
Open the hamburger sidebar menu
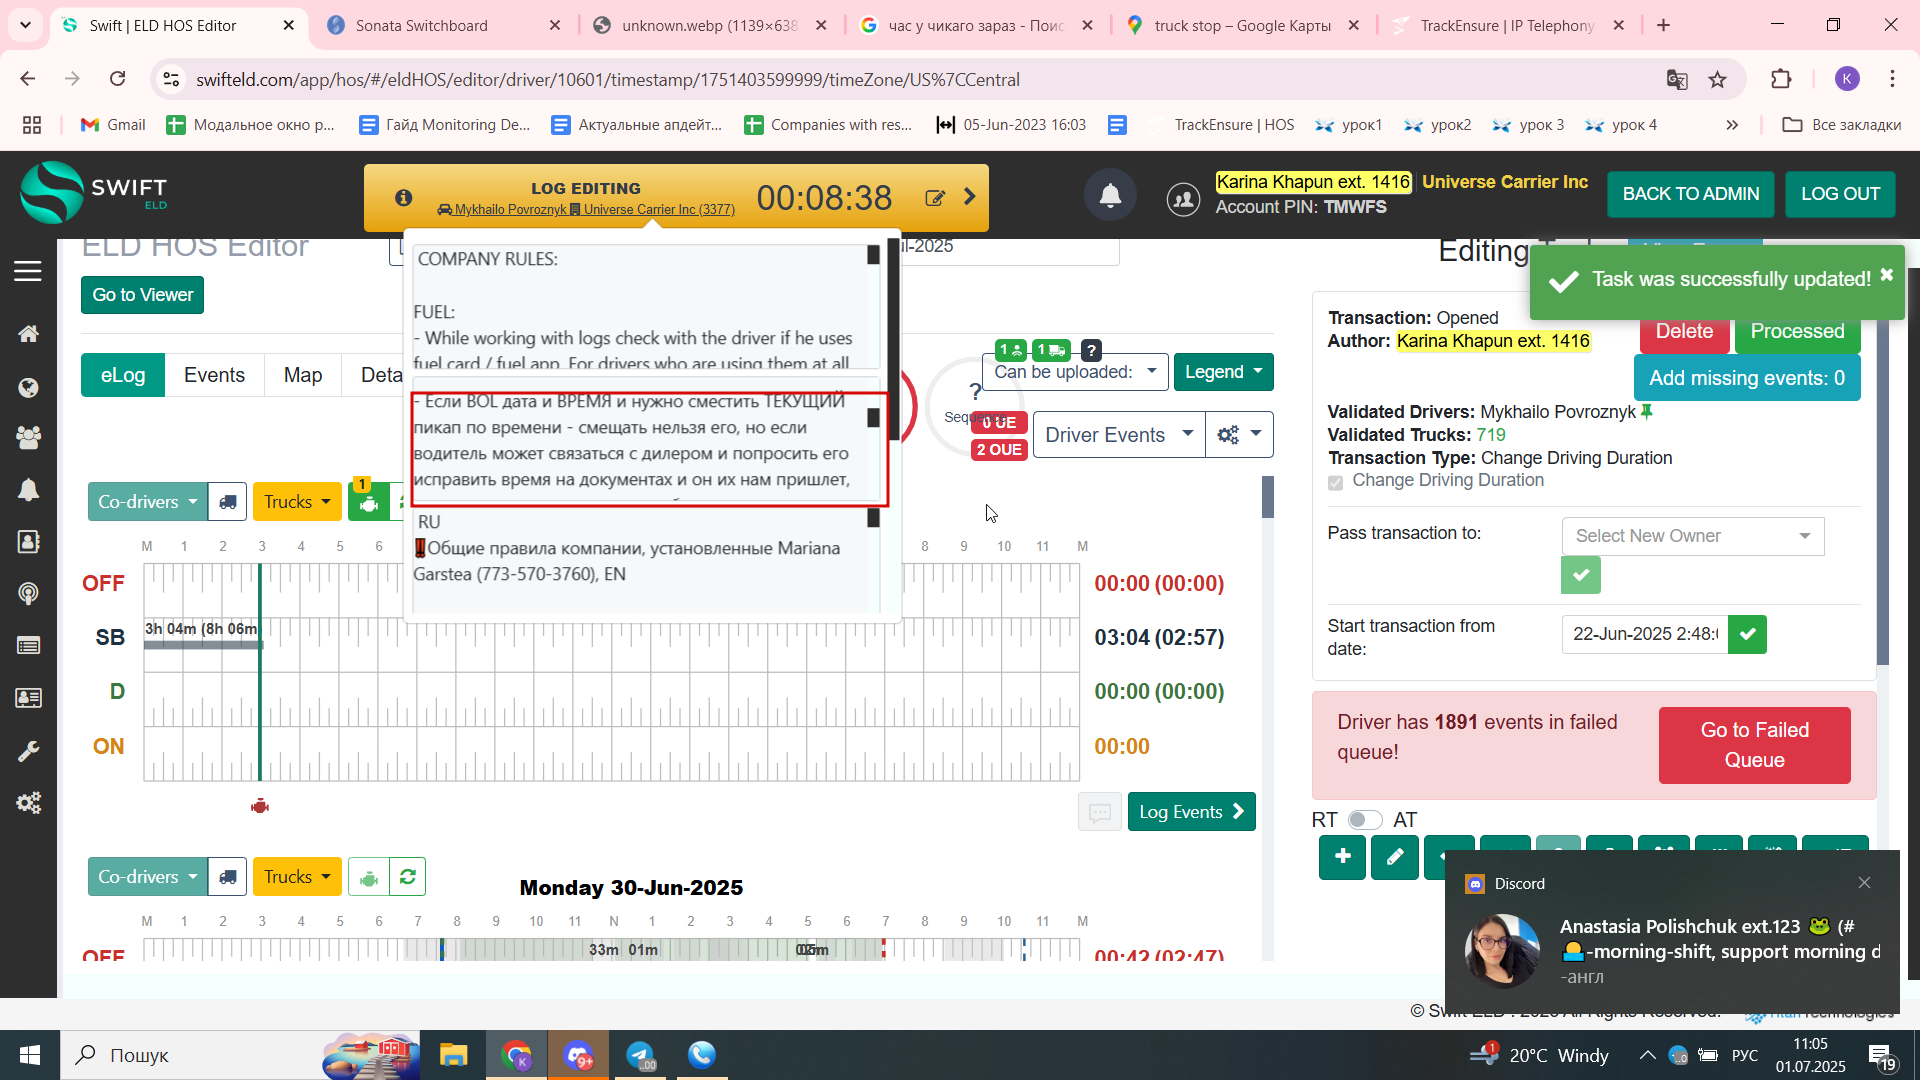[x=28, y=271]
